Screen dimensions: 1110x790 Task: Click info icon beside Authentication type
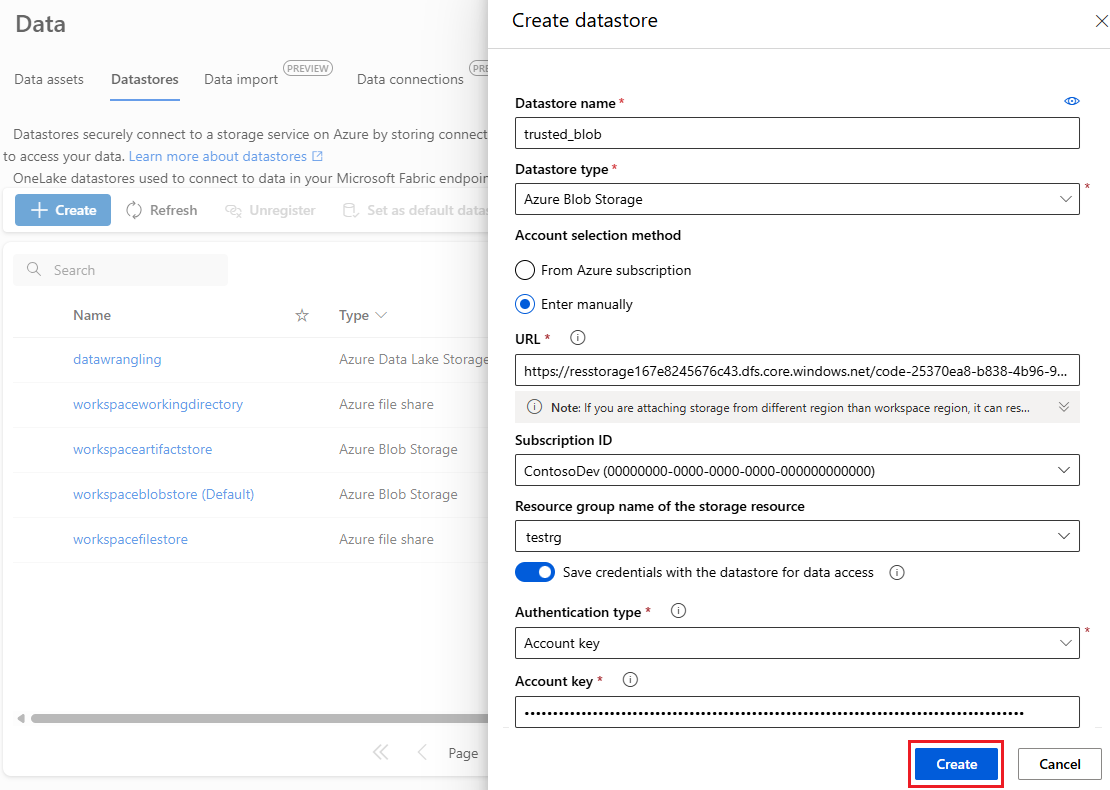678,610
